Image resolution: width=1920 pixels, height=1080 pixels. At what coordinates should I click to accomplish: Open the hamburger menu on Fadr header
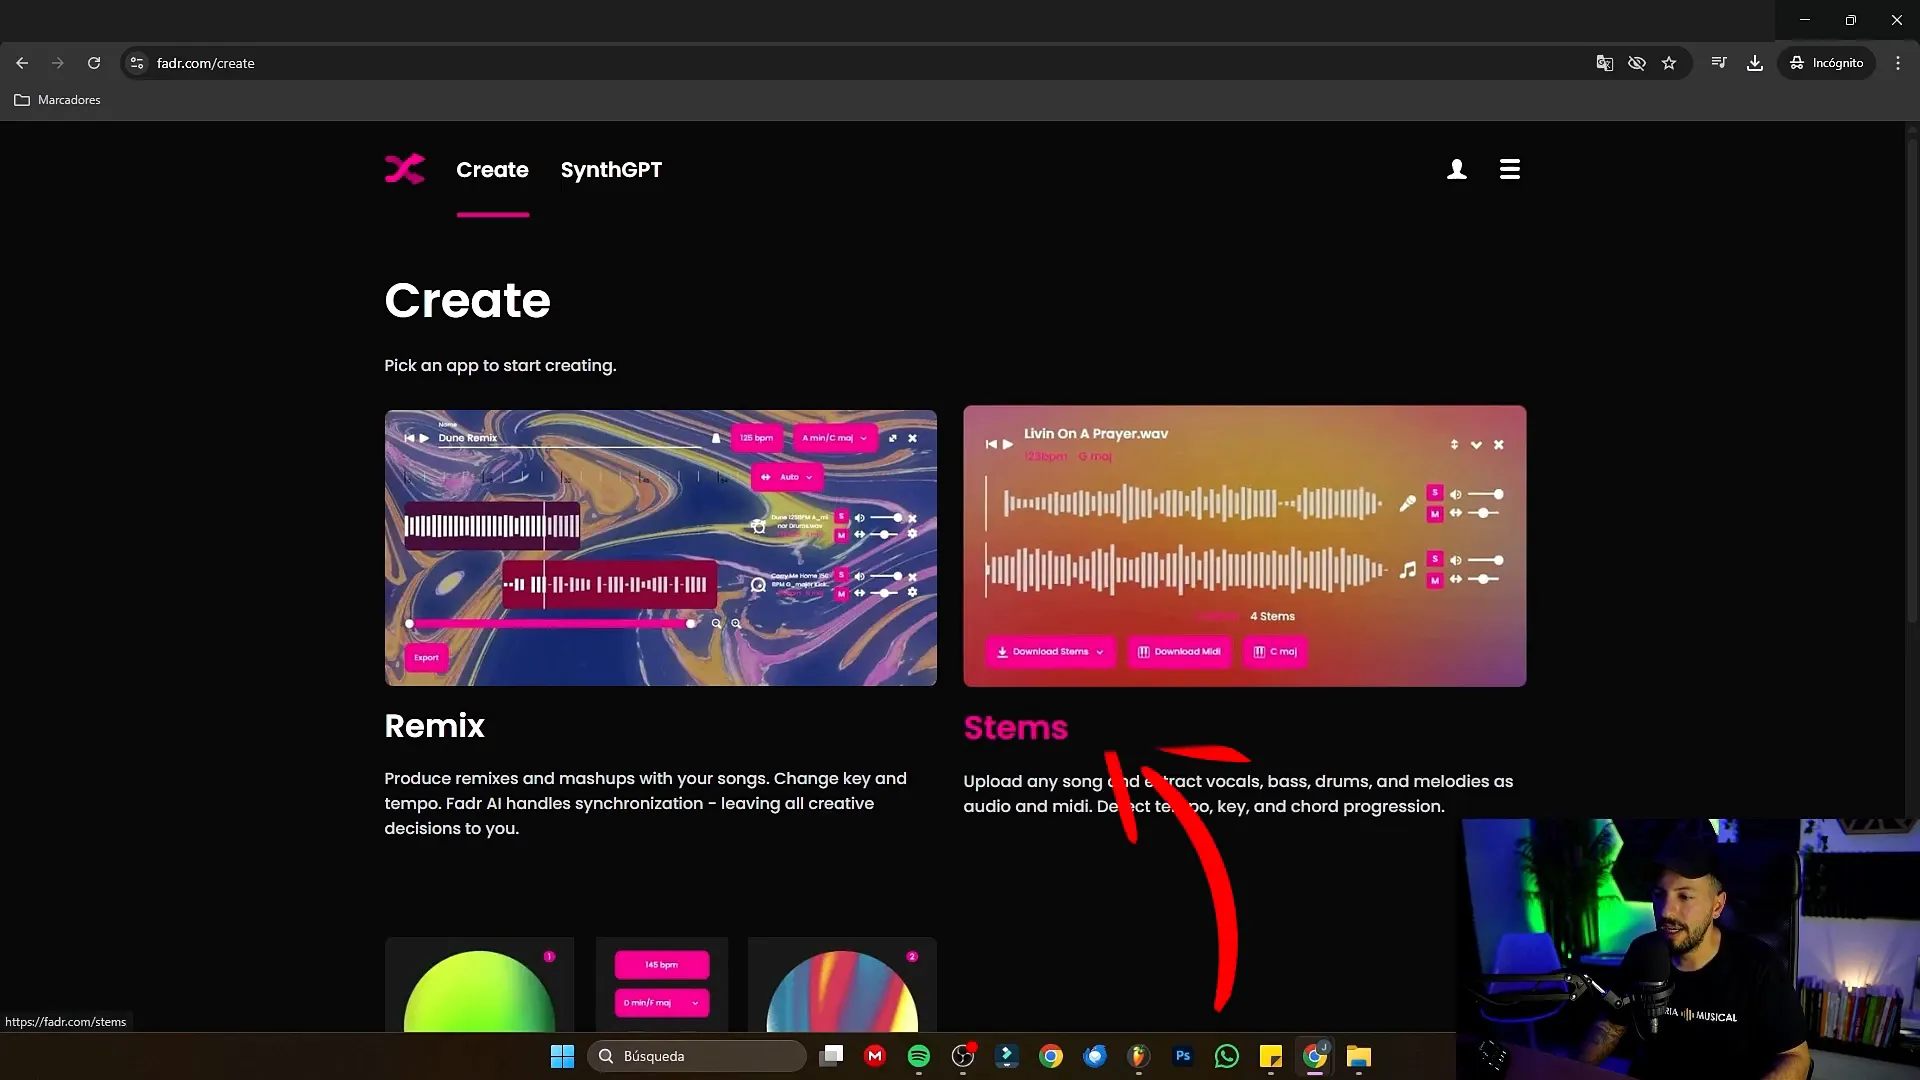[1510, 169]
